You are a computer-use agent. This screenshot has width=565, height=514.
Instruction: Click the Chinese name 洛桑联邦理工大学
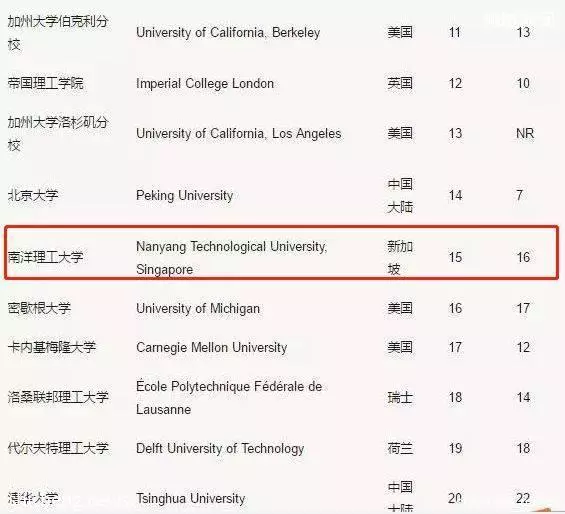[x=58, y=397]
